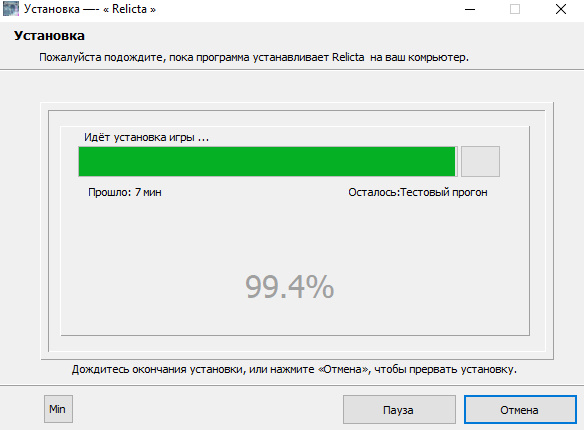Click the Прошло: 7 мин elapsed time label
584x430 pixels.
[125, 192]
